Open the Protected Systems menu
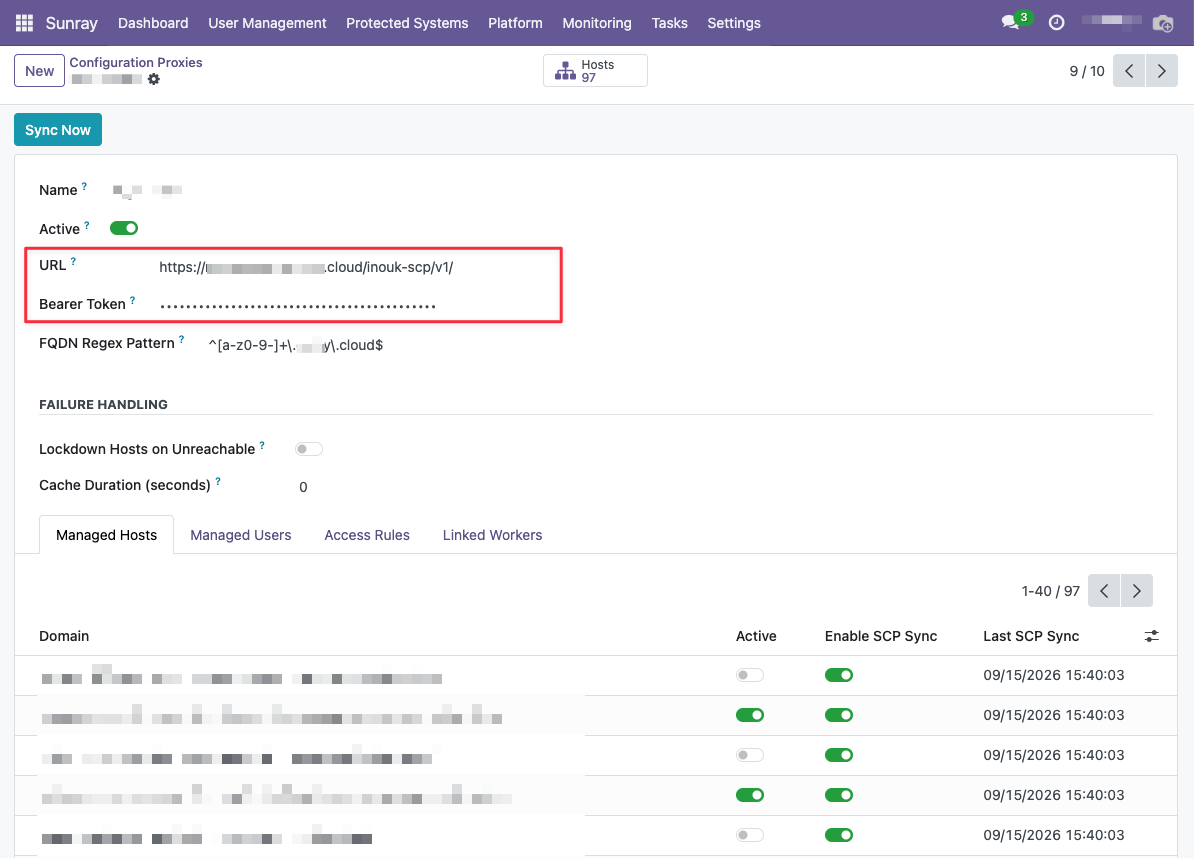1194x858 pixels. (407, 23)
